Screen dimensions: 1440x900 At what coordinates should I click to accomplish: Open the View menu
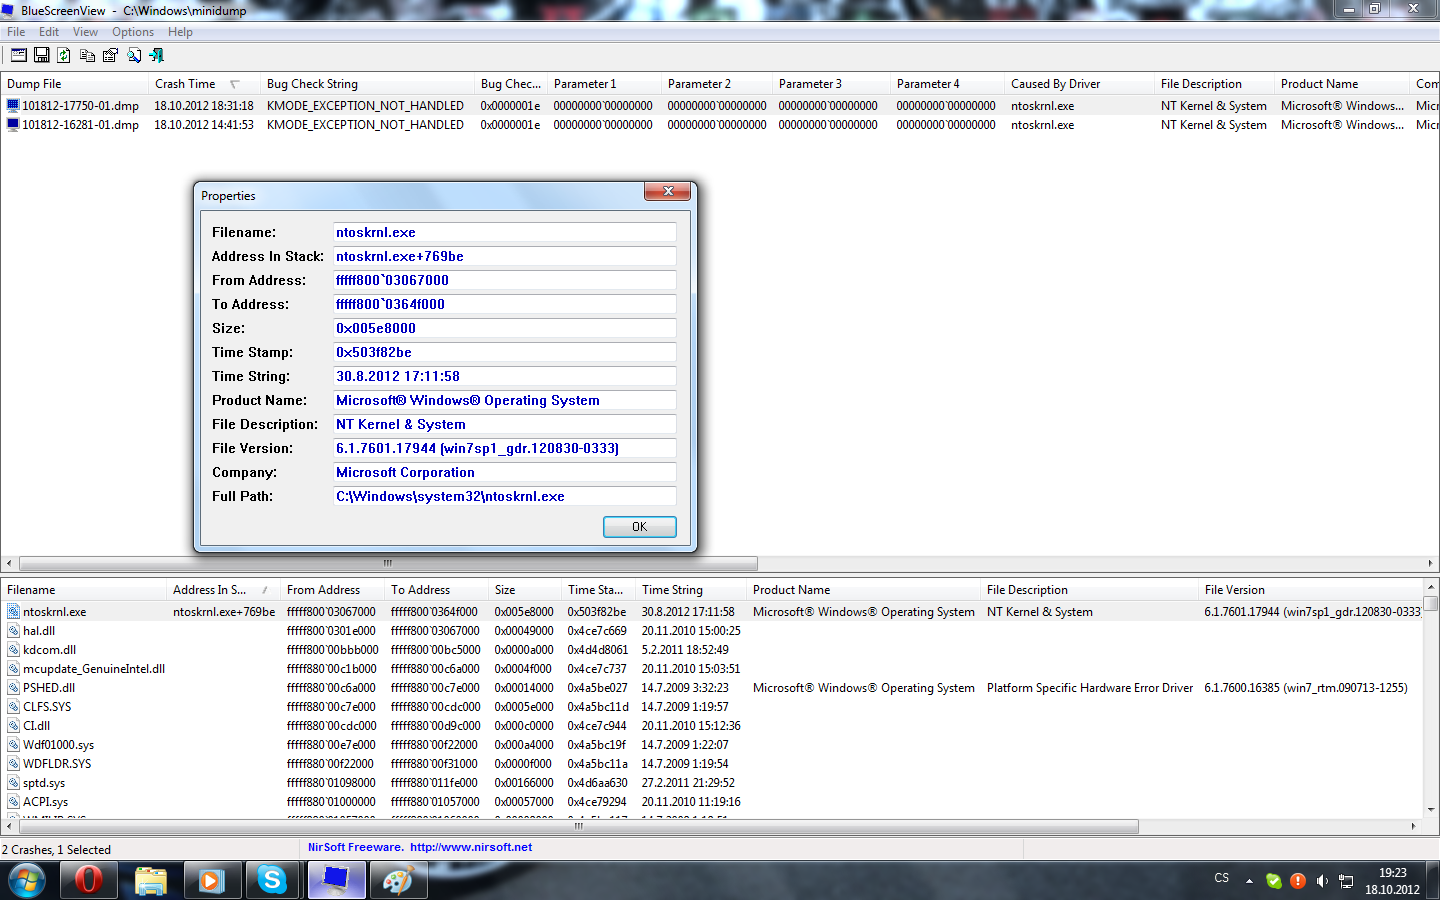[85, 32]
